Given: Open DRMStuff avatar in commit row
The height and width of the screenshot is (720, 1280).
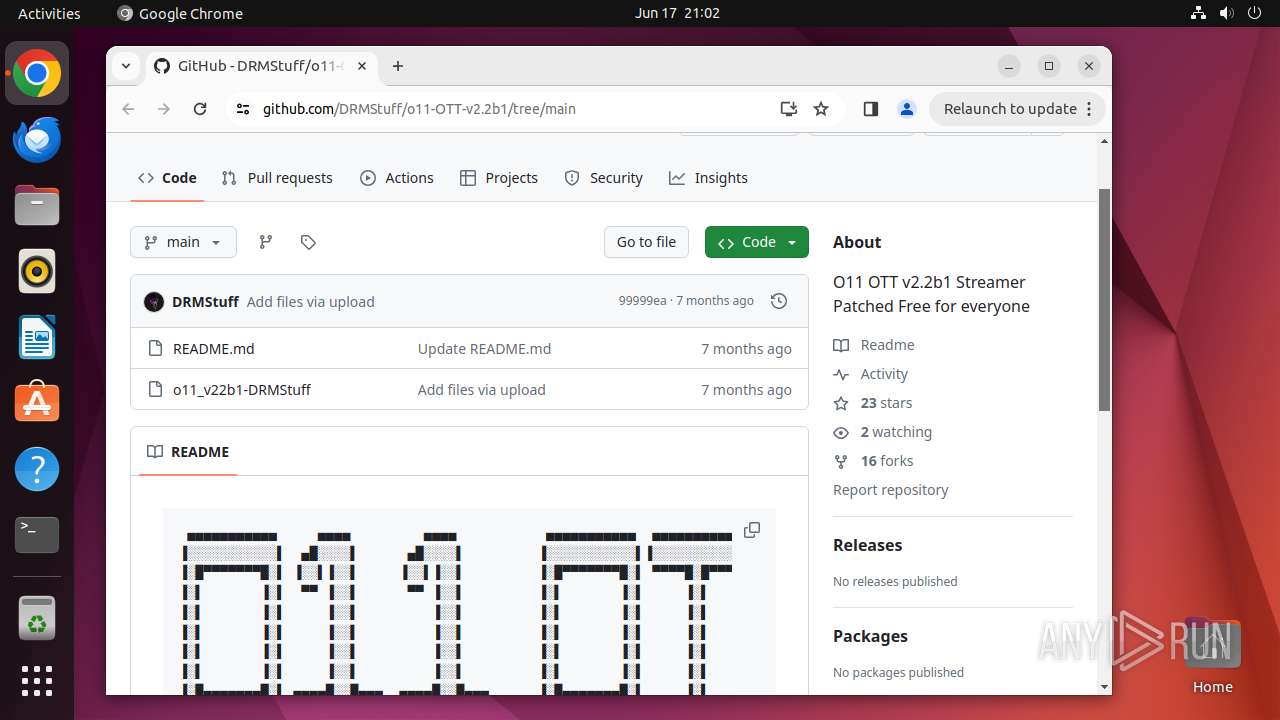Looking at the screenshot, I should pos(154,302).
